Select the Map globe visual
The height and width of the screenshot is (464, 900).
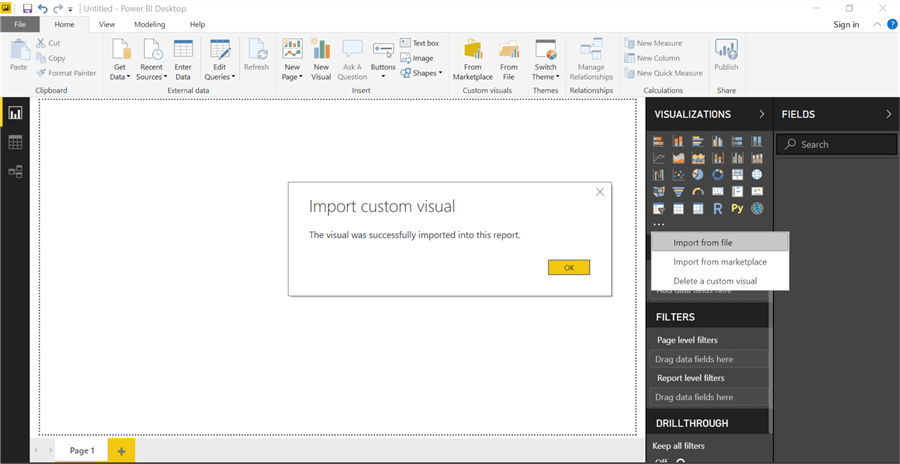point(757,175)
